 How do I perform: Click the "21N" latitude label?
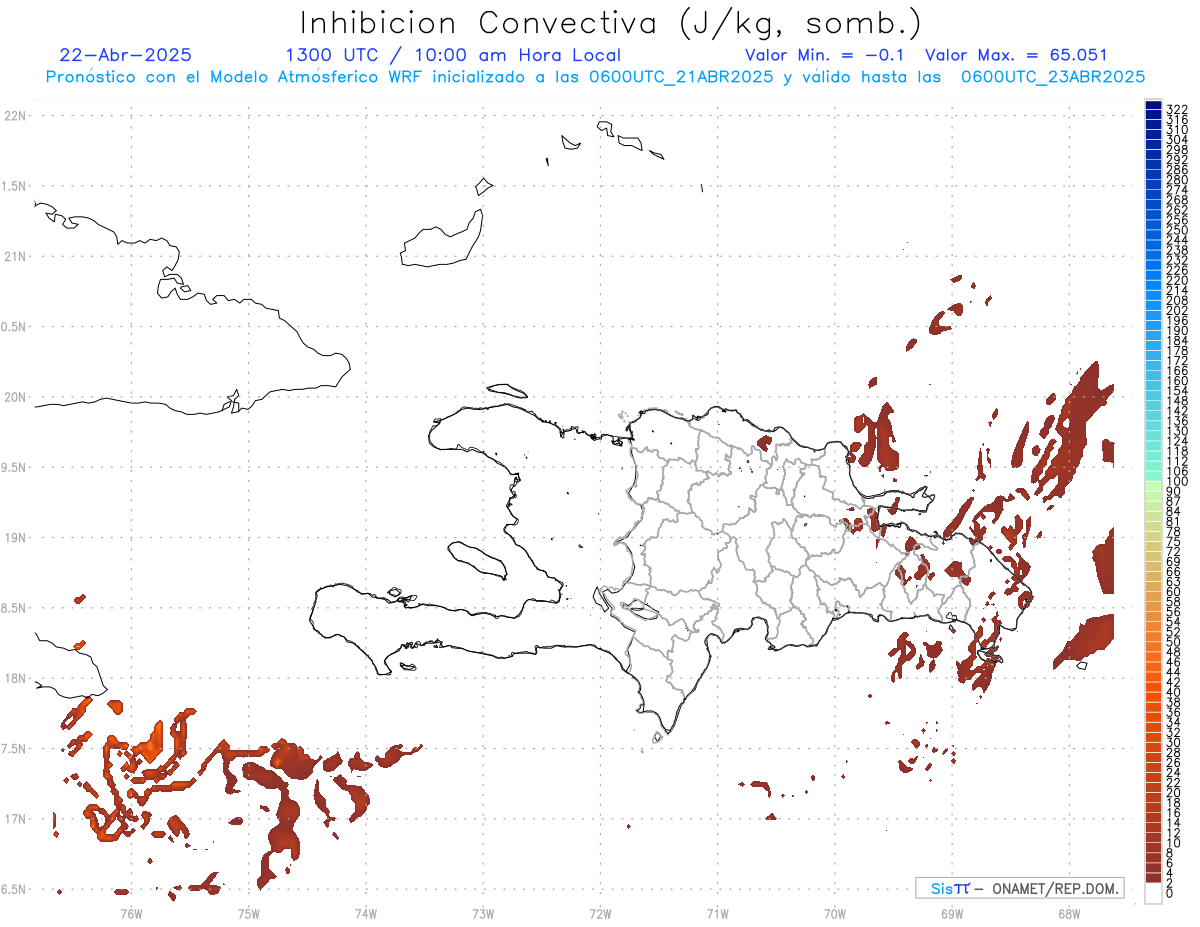point(16,256)
